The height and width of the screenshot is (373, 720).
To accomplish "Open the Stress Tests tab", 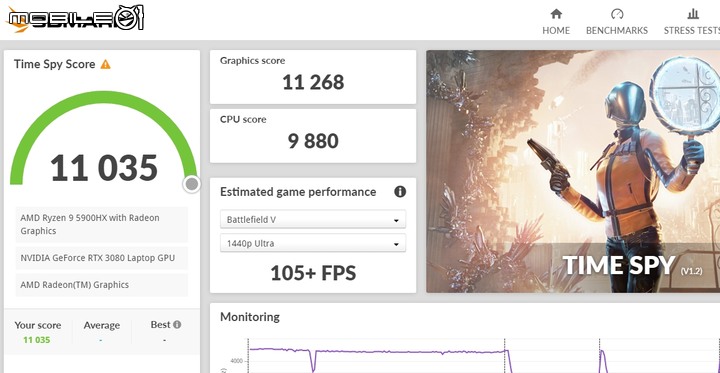I will pyautogui.click(x=692, y=21).
